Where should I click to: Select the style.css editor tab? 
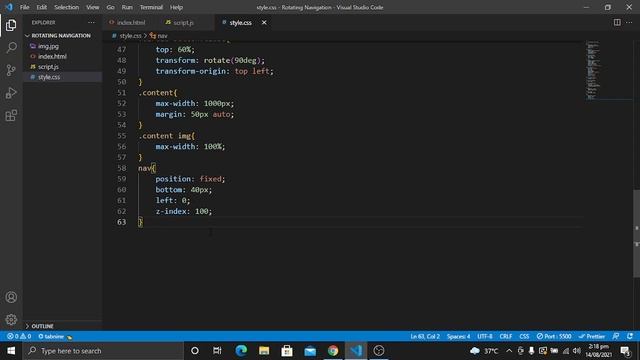pos(240,22)
